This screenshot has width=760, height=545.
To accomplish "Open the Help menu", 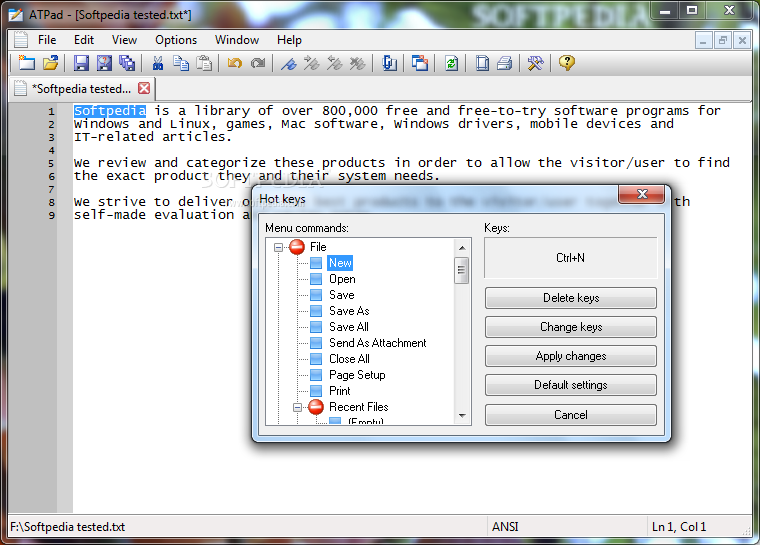I will point(289,40).
